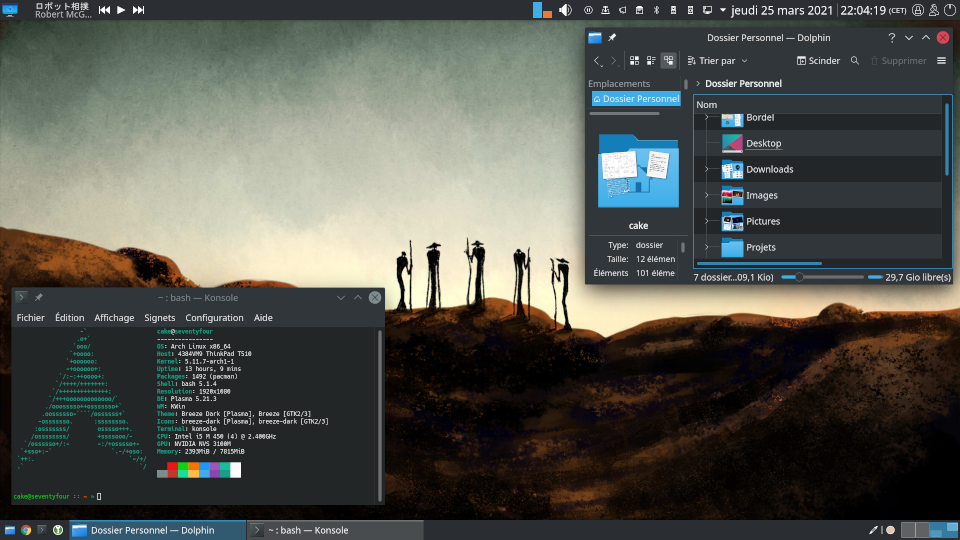960x540 pixels.
Task: Open the disk devices tray icon
Action: coord(639,10)
